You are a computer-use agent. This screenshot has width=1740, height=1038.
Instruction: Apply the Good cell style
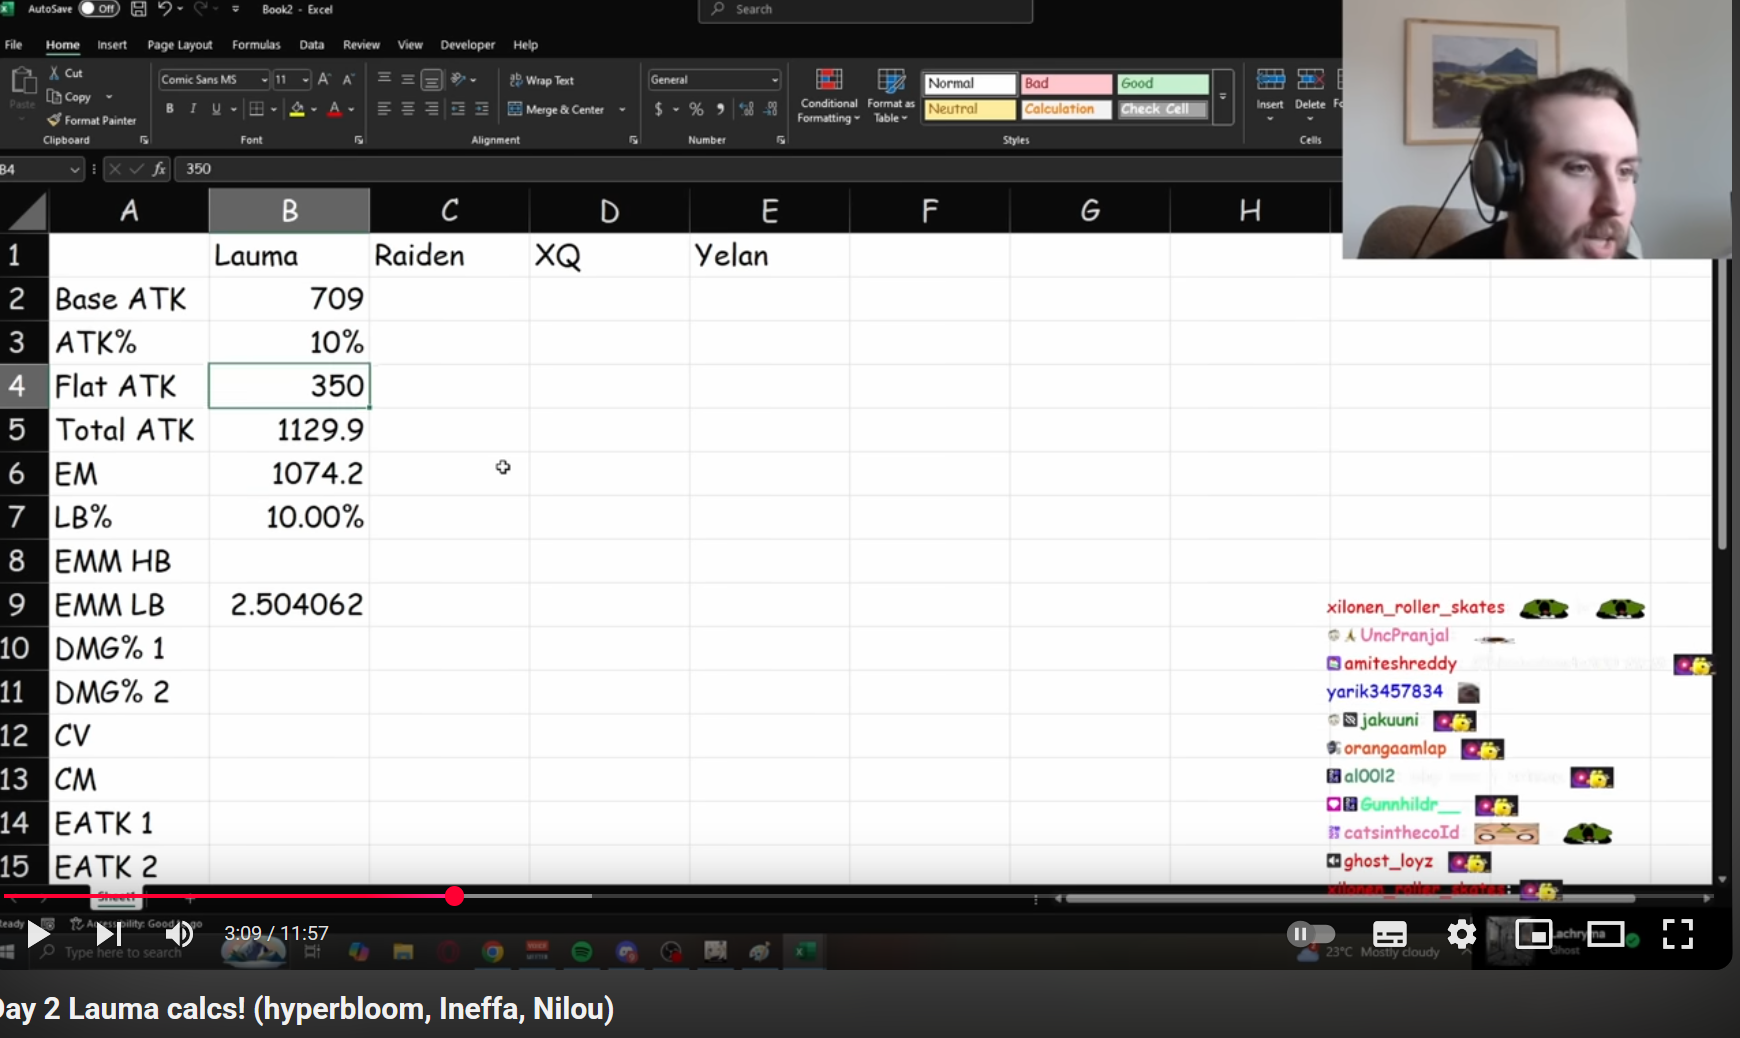(x=1163, y=83)
